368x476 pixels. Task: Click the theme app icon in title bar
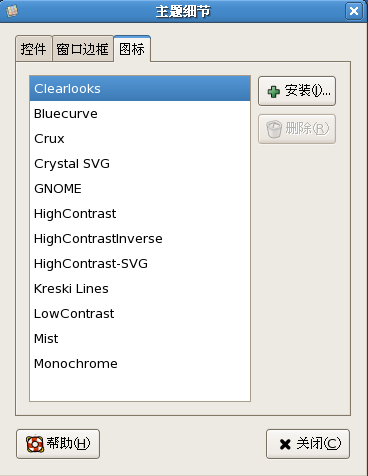pos(12,11)
